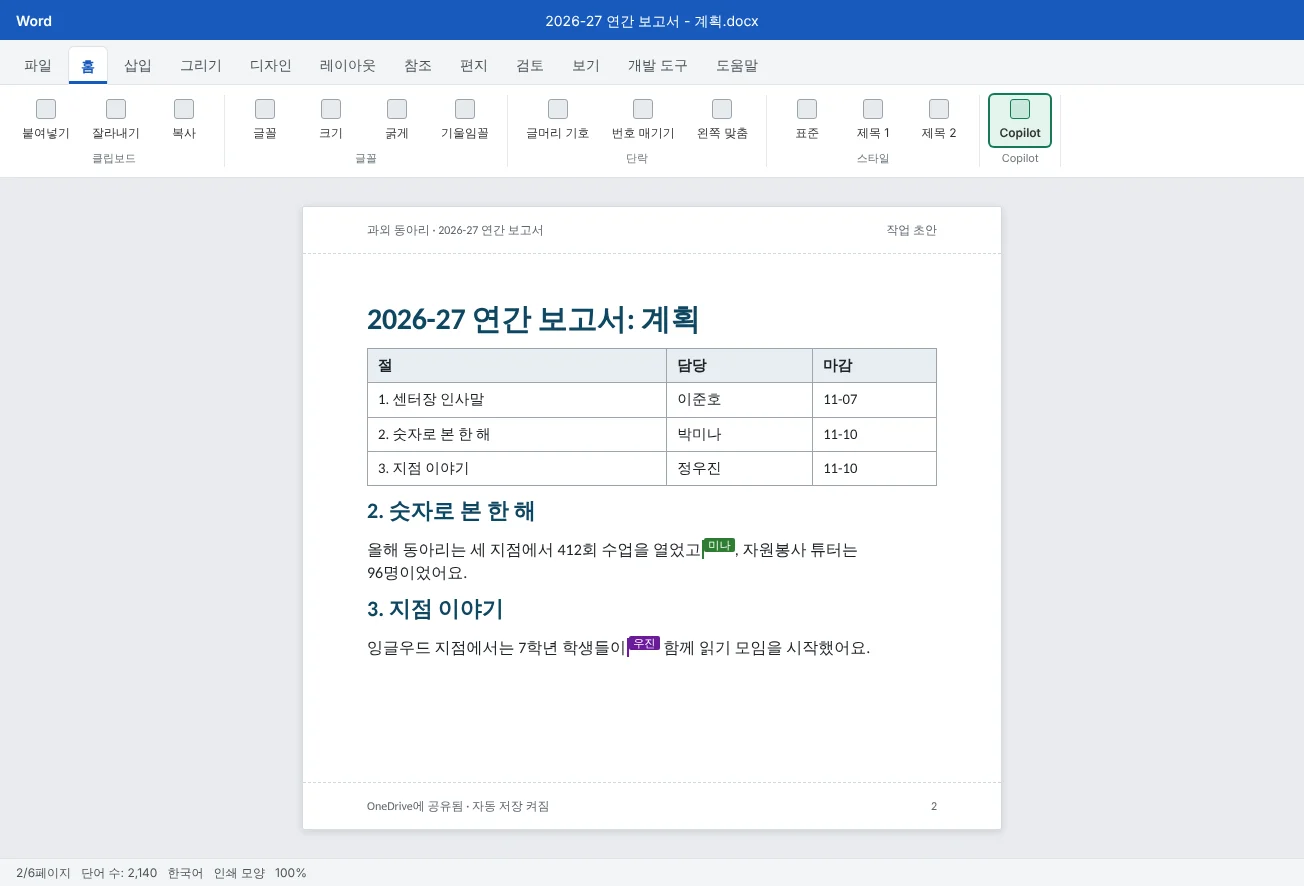Open the 검토 tab
The height and width of the screenshot is (886, 1304).
click(x=530, y=66)
